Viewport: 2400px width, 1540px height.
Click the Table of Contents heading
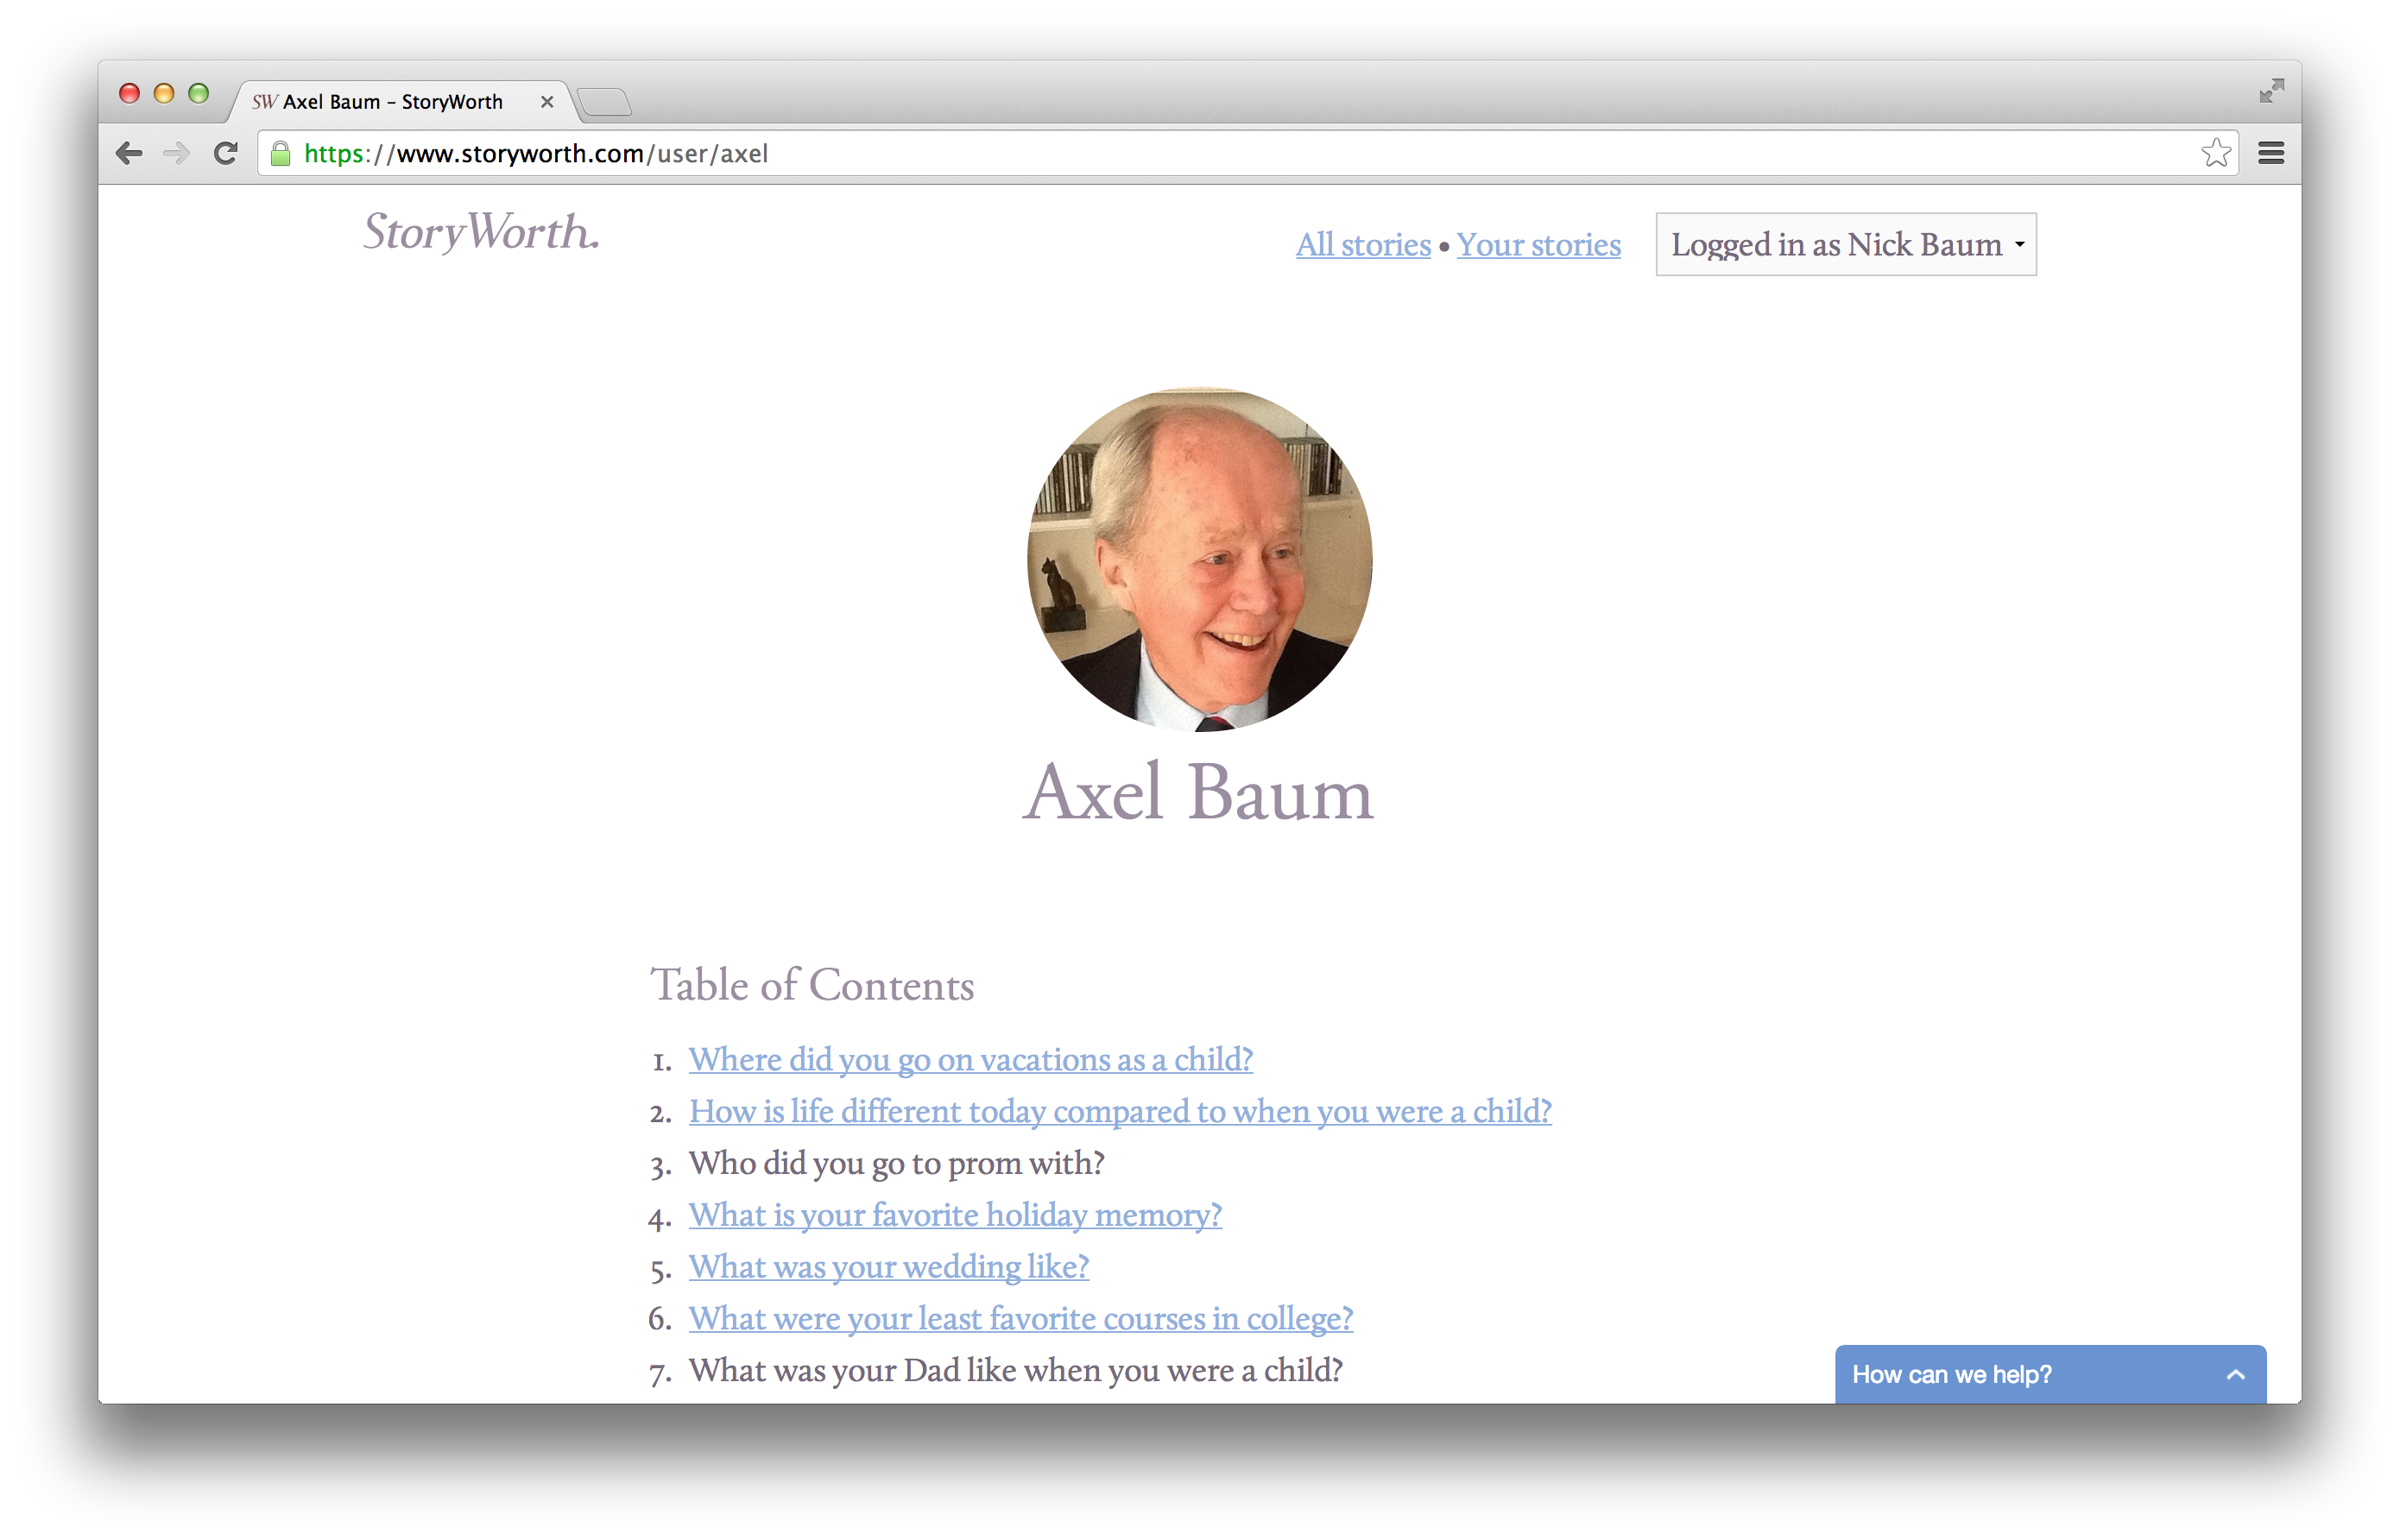click(812, 986)
